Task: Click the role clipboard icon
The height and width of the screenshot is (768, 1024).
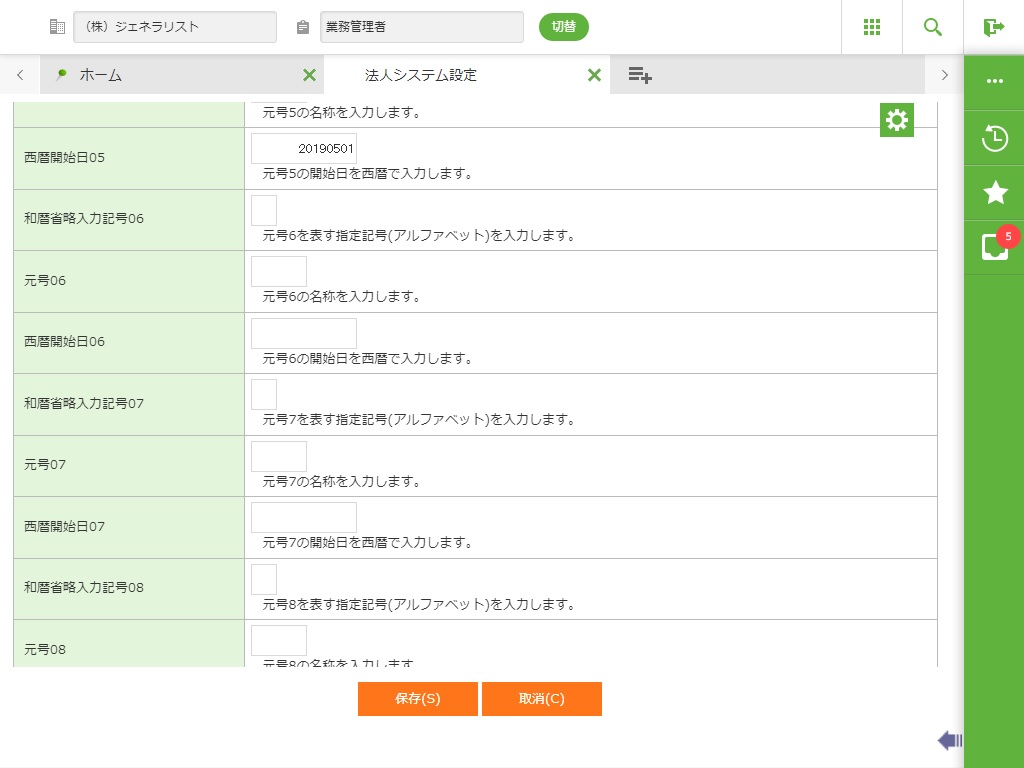Action: click(x=302, y=27)
